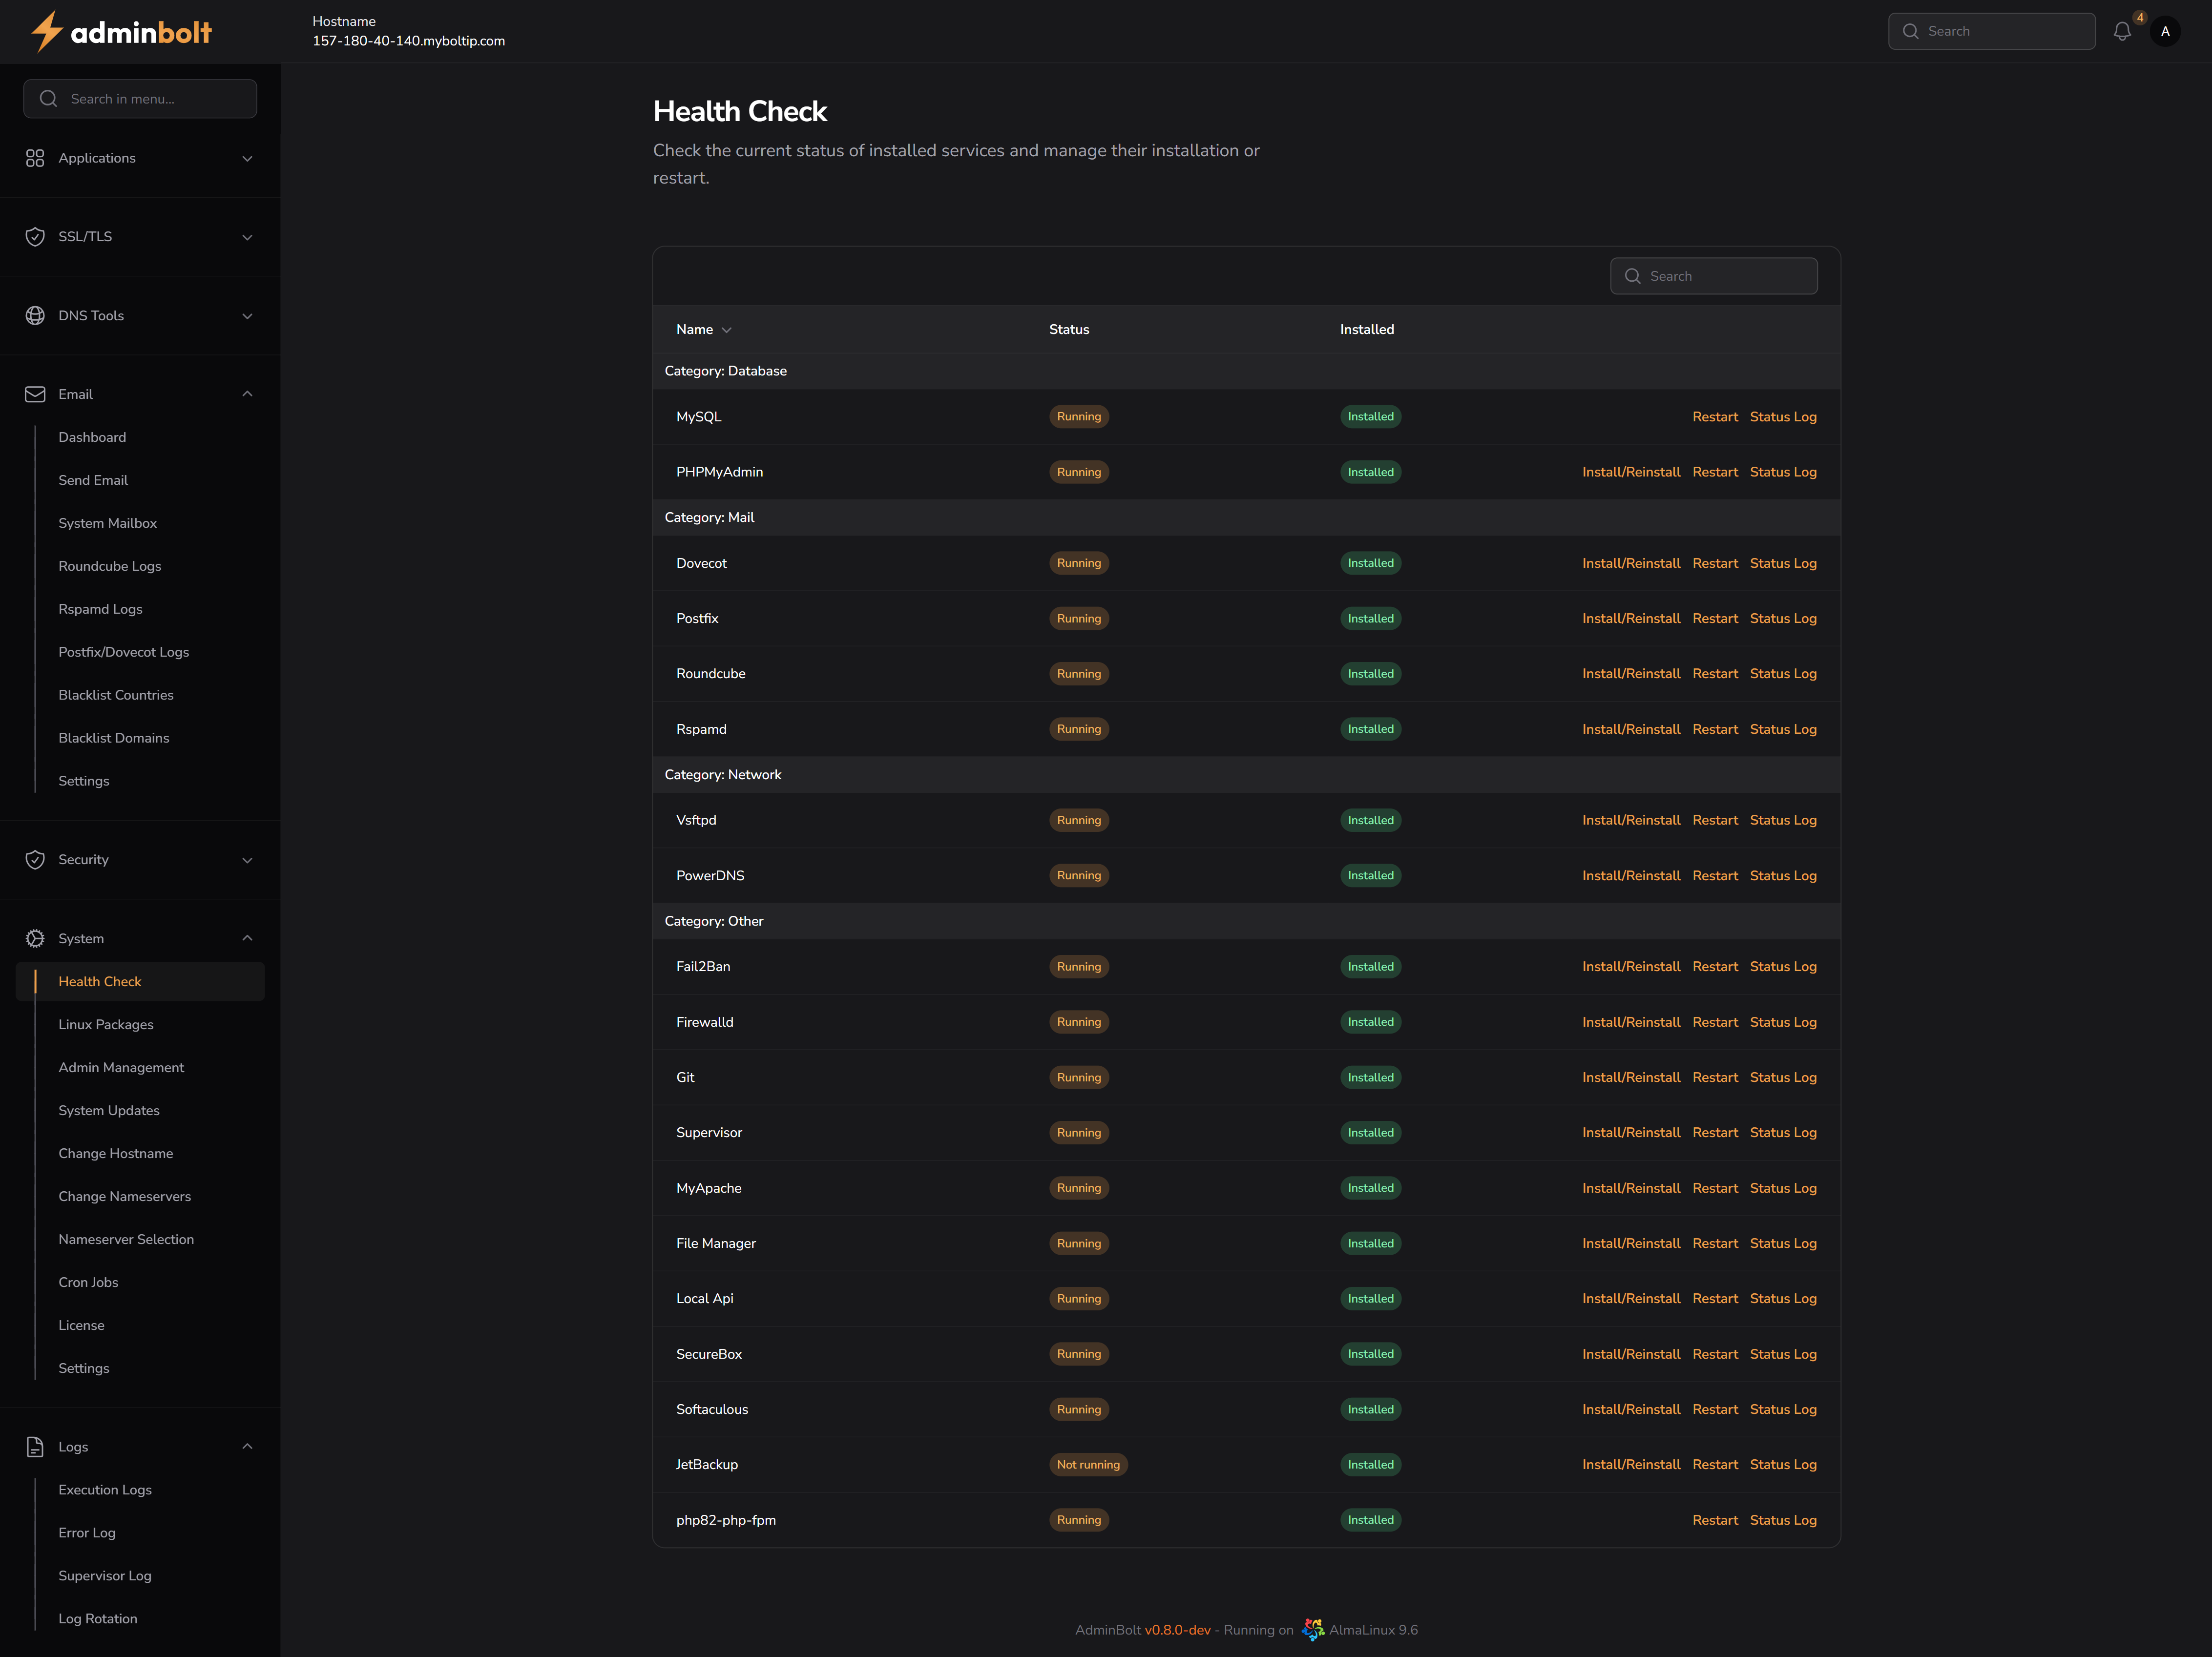Click the AdminBolt lightning logo
2212x1657 pixels.
(x=46, y=31)
